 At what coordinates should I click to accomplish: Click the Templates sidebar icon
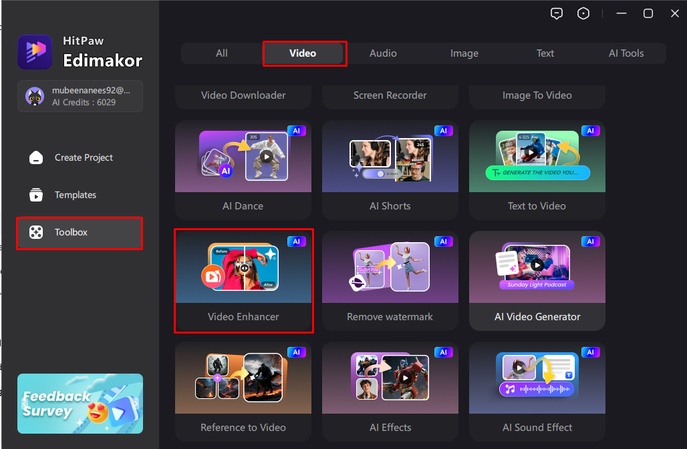pyautogui.click(x=36, y=195)
